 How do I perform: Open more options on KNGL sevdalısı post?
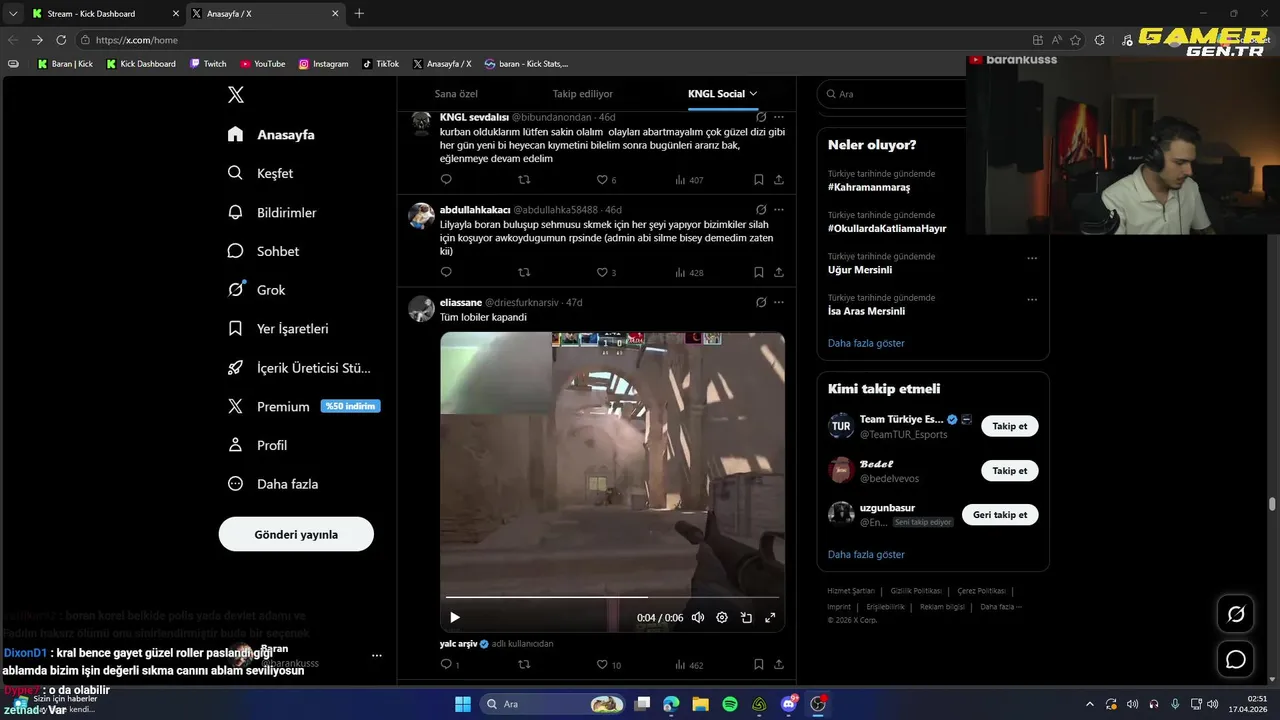pyautogui.click(x=779, y=117)
